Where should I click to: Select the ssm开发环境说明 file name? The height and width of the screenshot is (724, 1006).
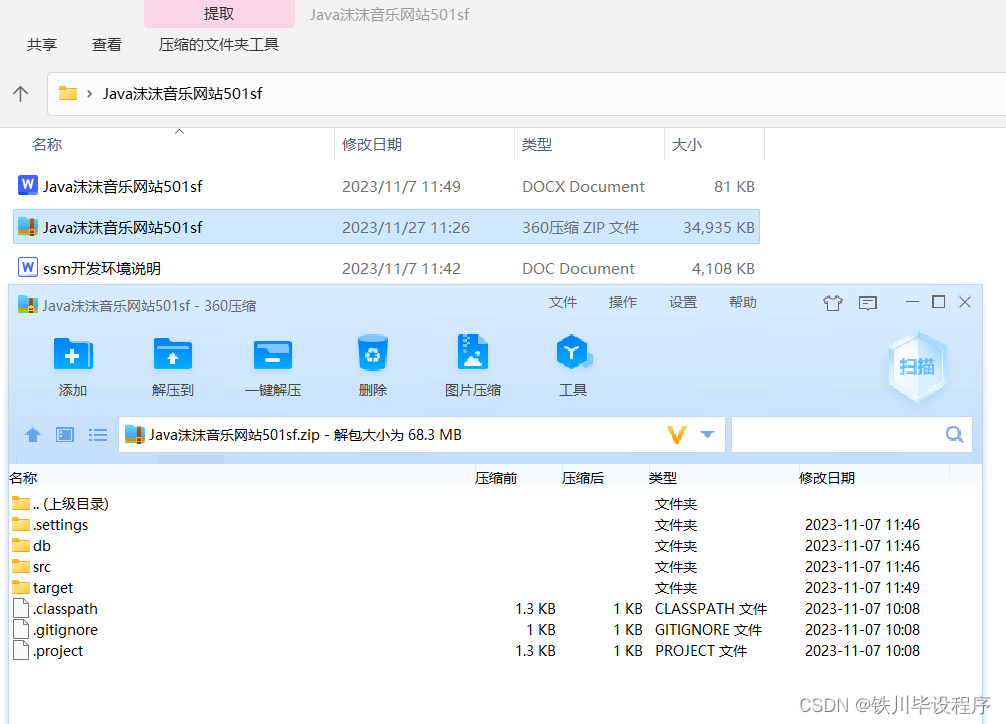(101, 268)
